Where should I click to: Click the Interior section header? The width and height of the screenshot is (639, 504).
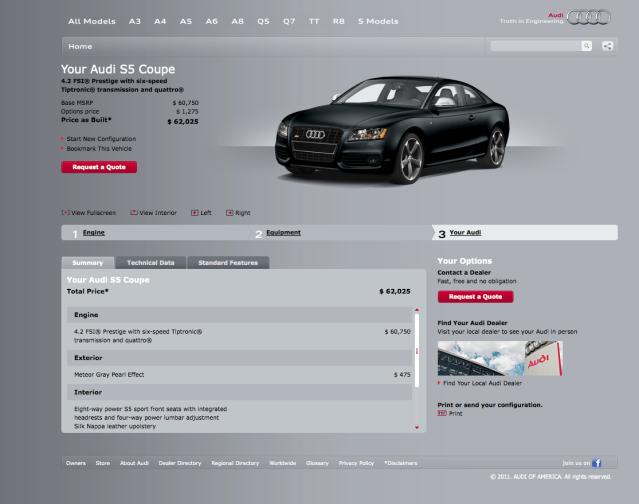(x=240, y=392)
